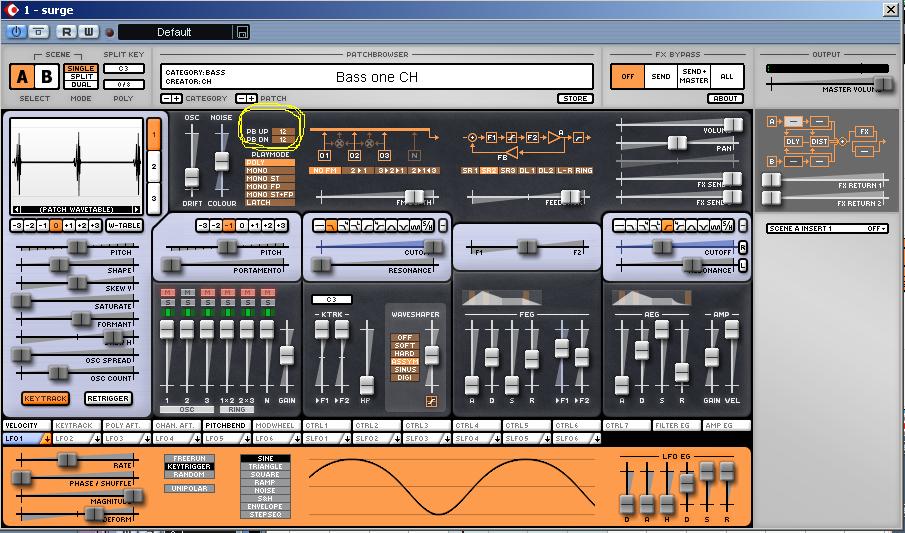Viewport: 905px width, 533px height.
Task: Select oscillator O3 box in FM routing
Action: pyautogui.click(x=384, y=155)
